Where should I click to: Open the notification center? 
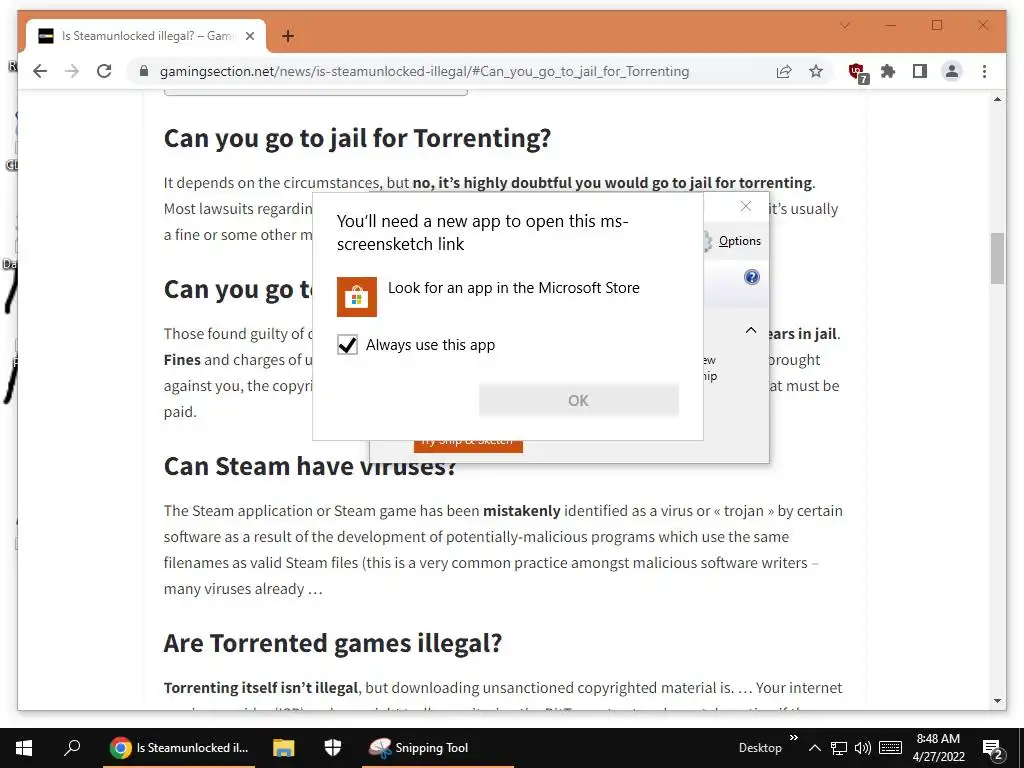[x=993, y=748]
